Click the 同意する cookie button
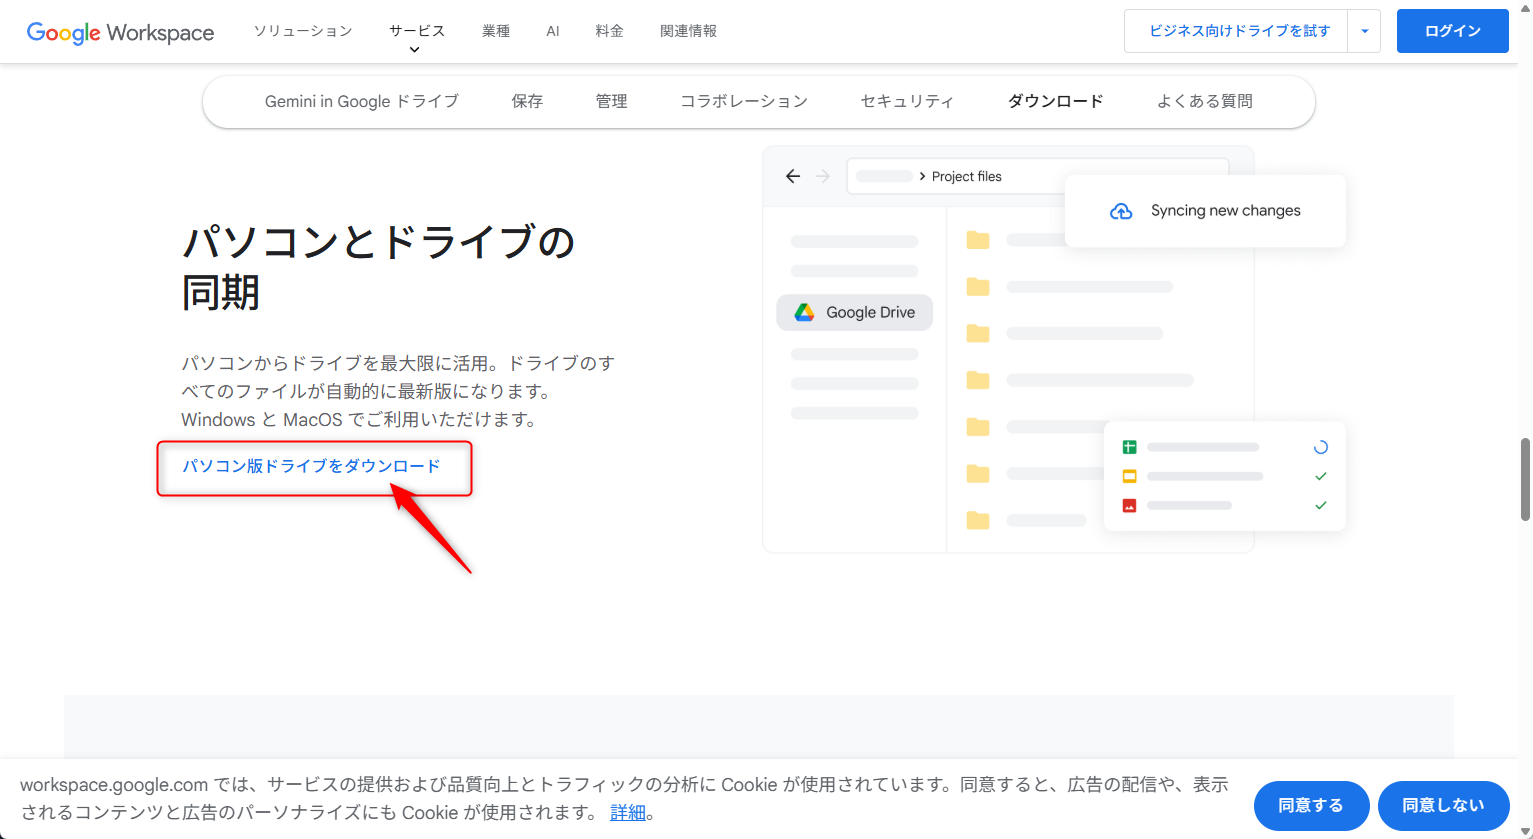 click(x=1311, y=806)
